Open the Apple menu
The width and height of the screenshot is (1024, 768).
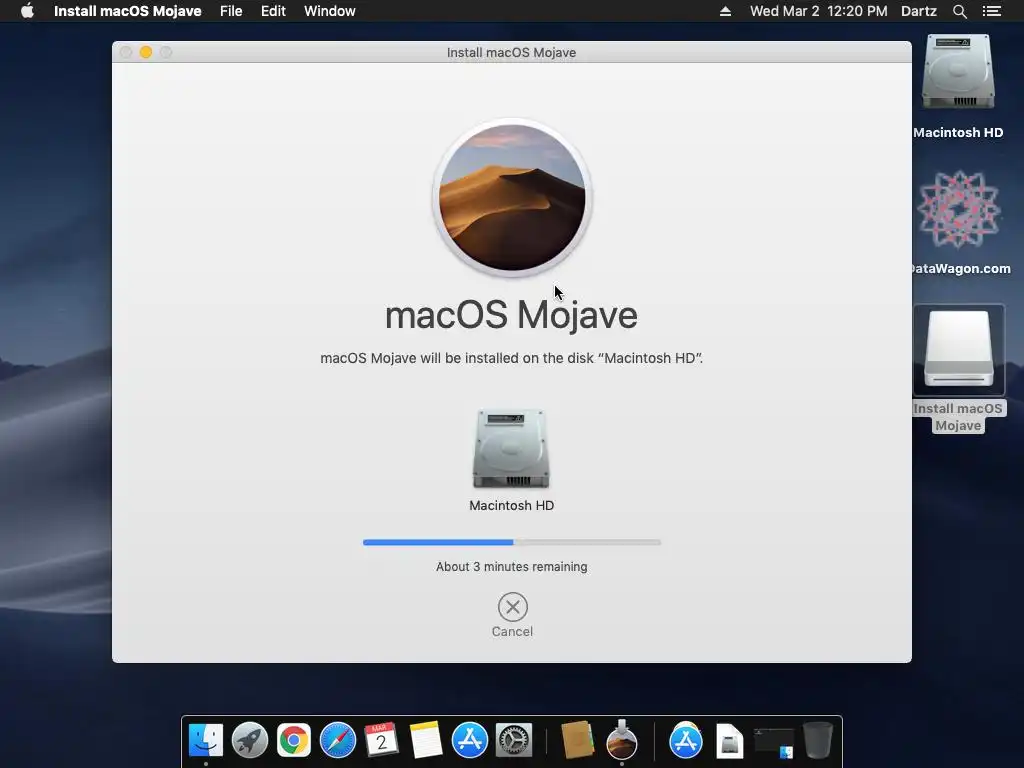click(x=27, y=11)
